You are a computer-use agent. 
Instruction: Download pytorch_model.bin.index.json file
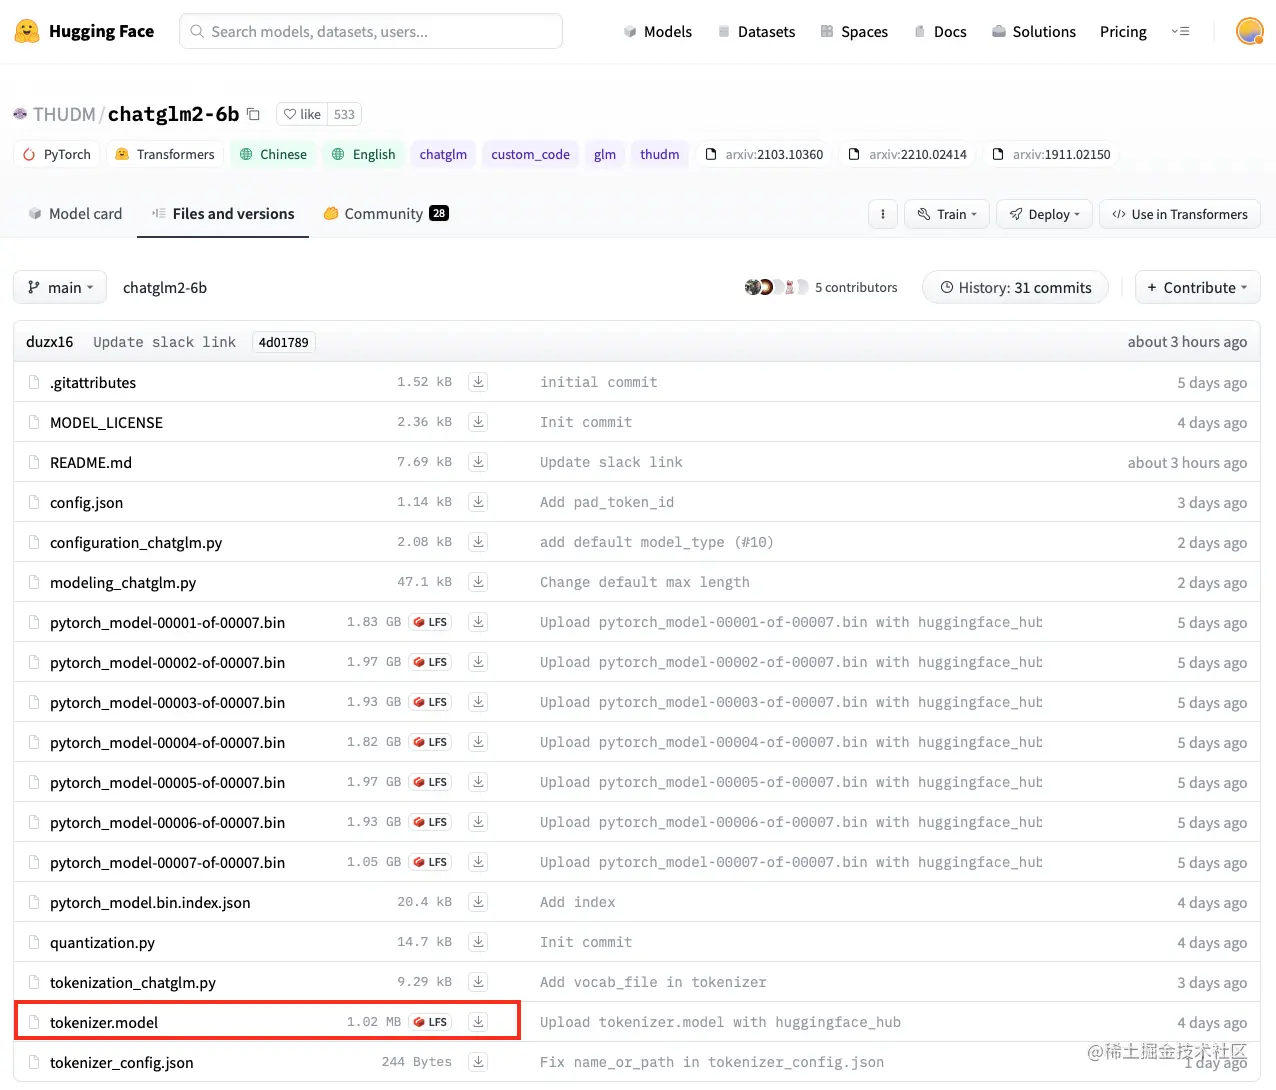pos(479,902)
